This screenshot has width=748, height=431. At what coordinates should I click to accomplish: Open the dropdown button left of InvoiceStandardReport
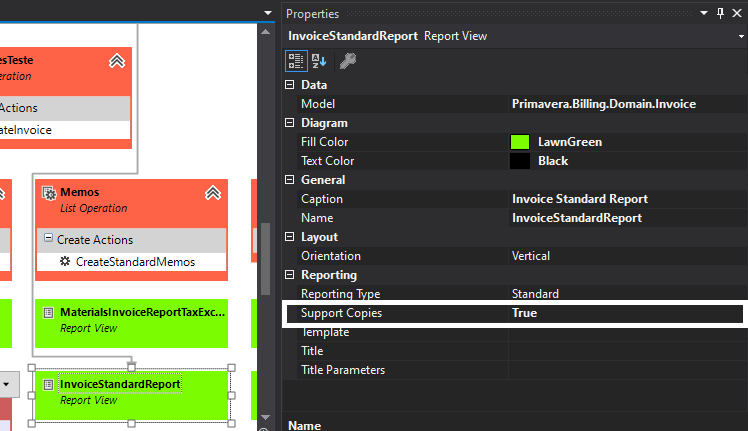point(6,384)
